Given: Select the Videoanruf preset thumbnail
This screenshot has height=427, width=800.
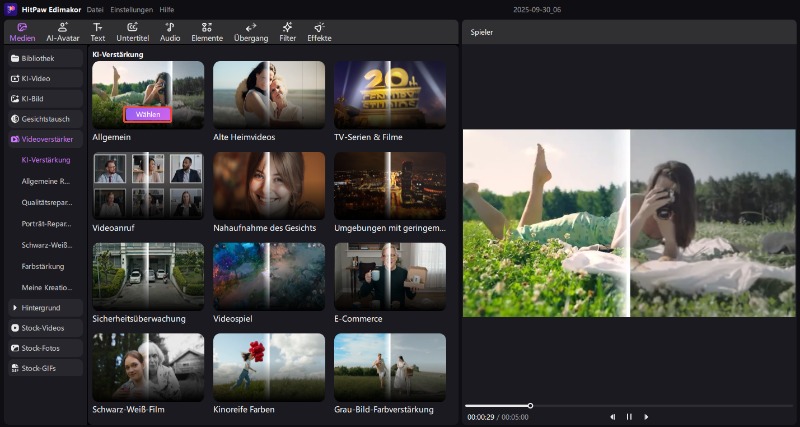Looking at the screenshot, I should coord(148,186).
